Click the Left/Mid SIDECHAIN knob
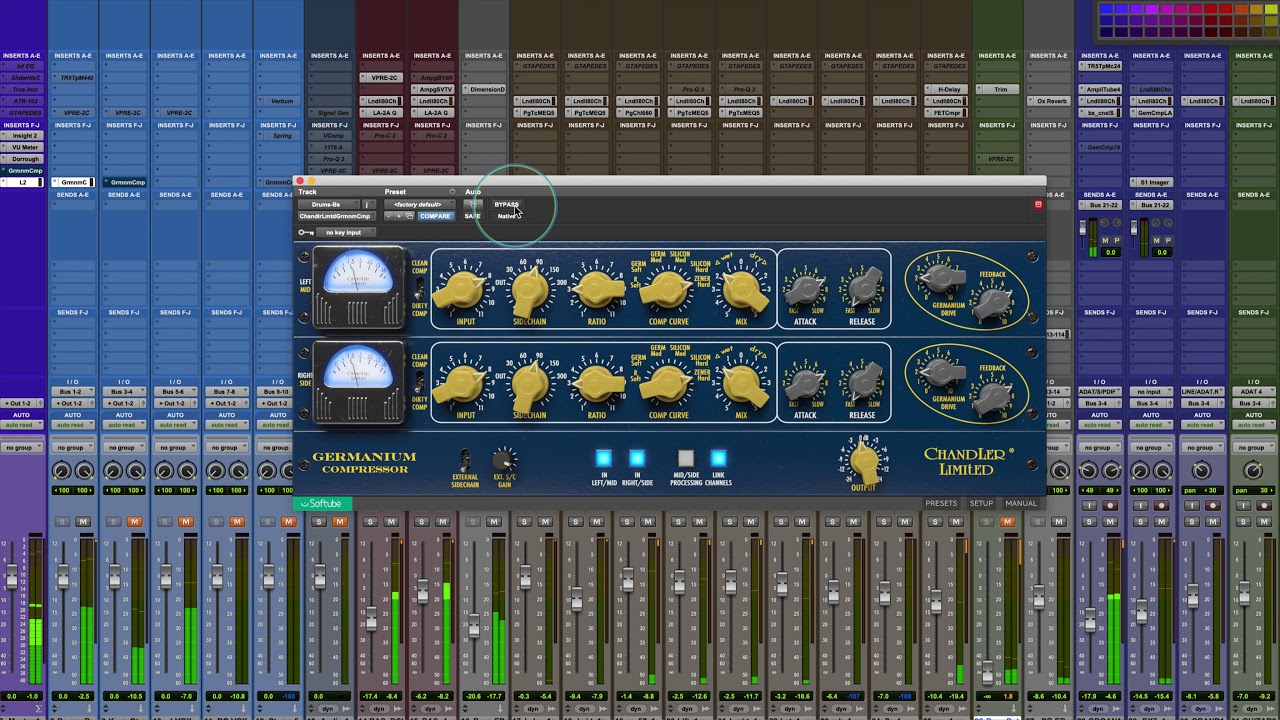1280x720 pixels. click(x=530, y=291)
